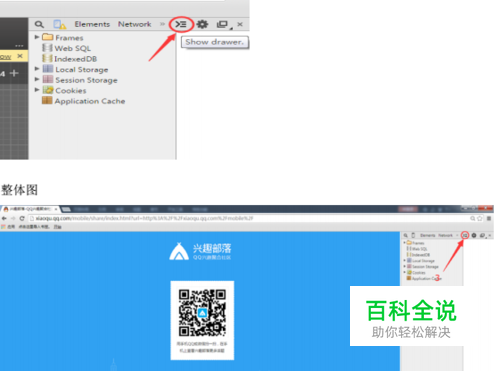
Task: Toggle device mode icon in the enlarged DevTools toolbar
Action: point(59,24)
